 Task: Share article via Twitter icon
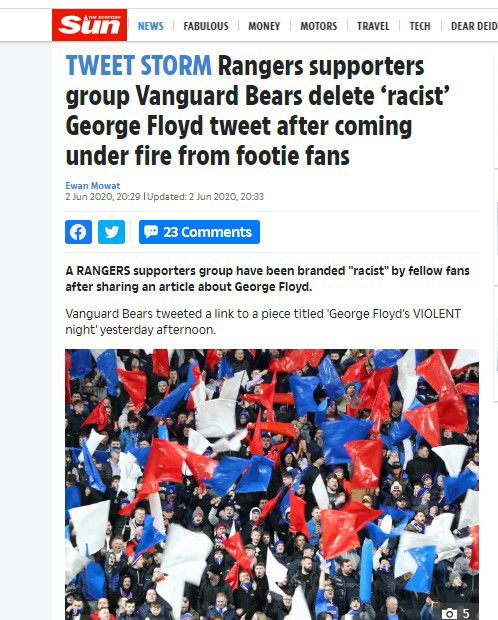[x=111, y=232]
